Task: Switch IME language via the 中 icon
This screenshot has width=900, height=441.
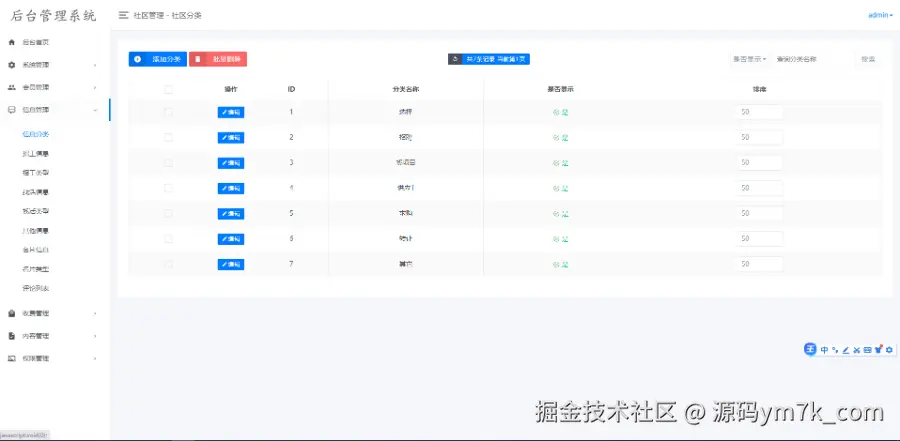Action: click(x=824, y=350)
